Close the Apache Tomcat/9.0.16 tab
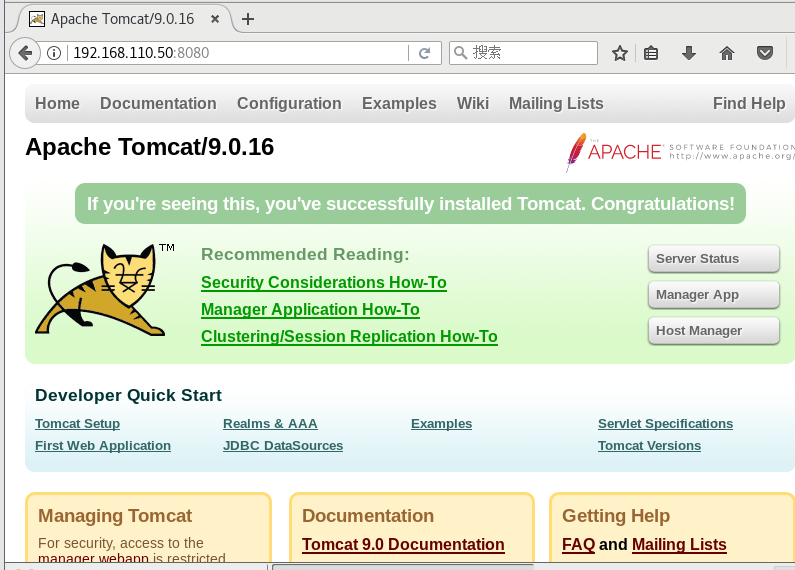The width and height of the screenshot is (795, 570). click(215, 19)
